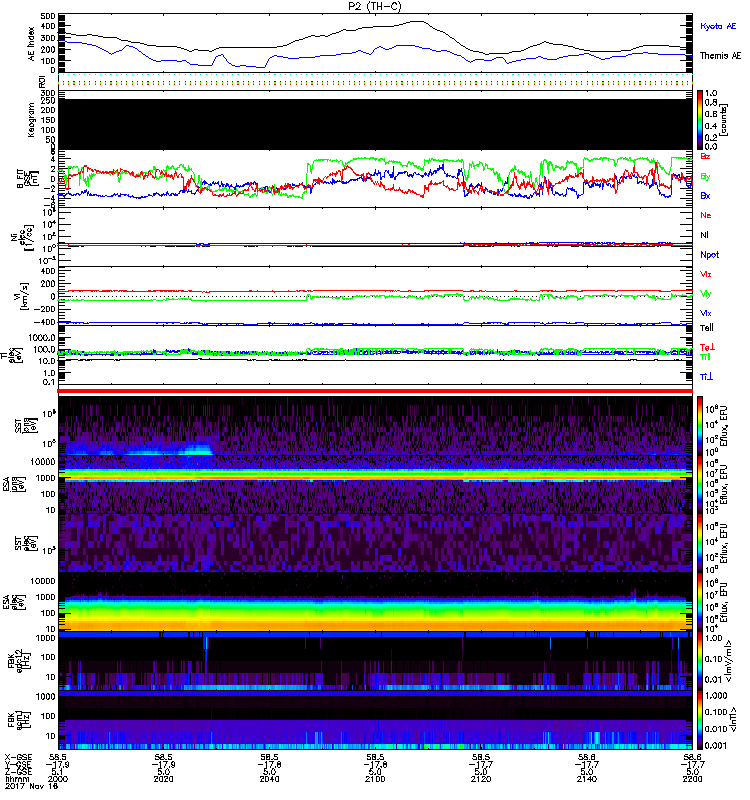
Task: Select the green Viy legend label
Action: (705, 294)
